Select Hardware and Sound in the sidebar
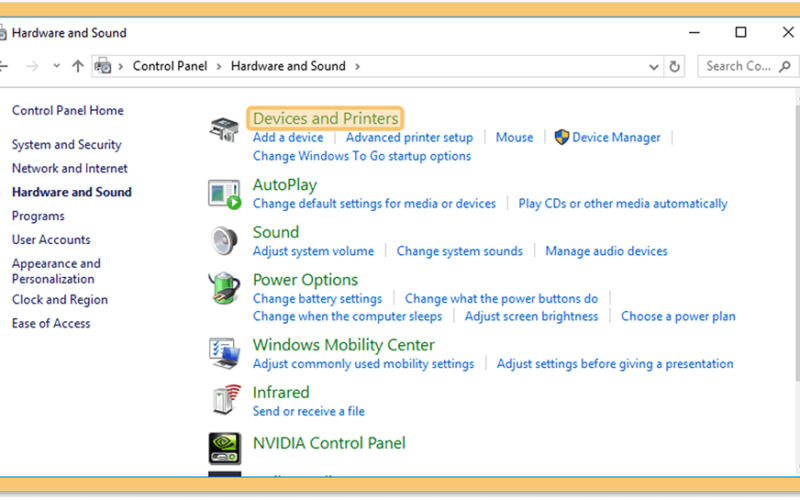 point(72,192)
